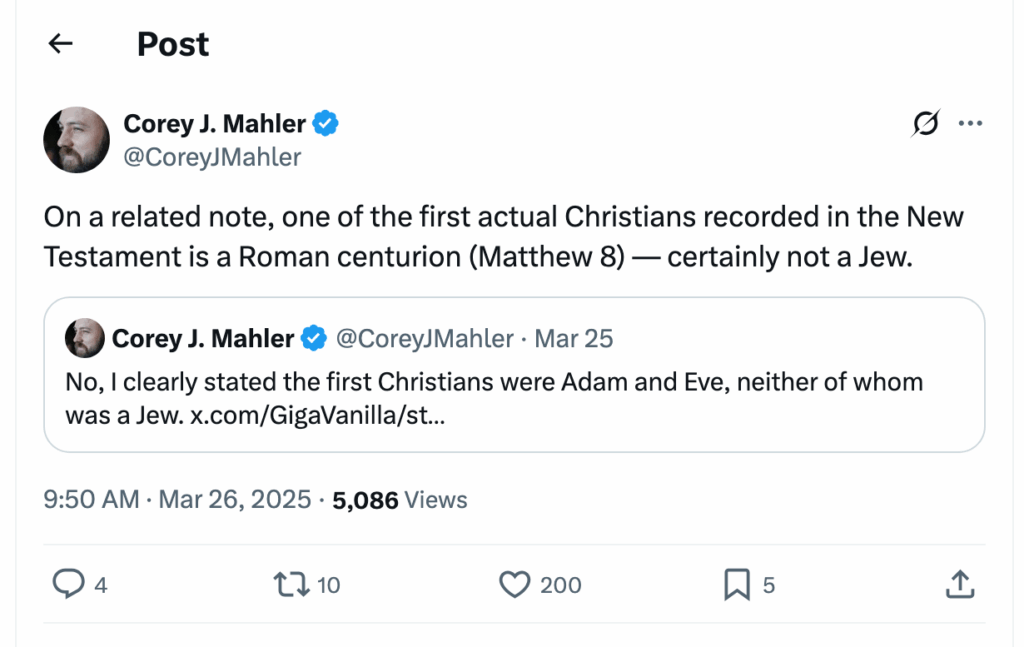The width and height of the screenshot is (1024, 647).
Task: Click the Grok actions icon
Action: (925, 122)
